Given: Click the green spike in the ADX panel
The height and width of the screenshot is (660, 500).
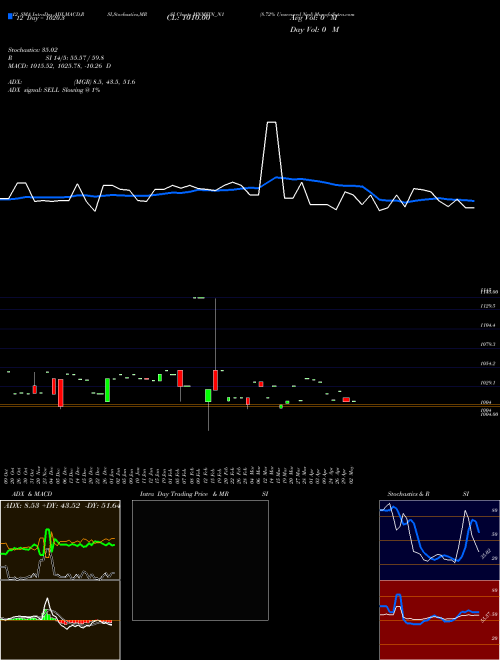Looking at the screenshot, I should tap(47, 541).
